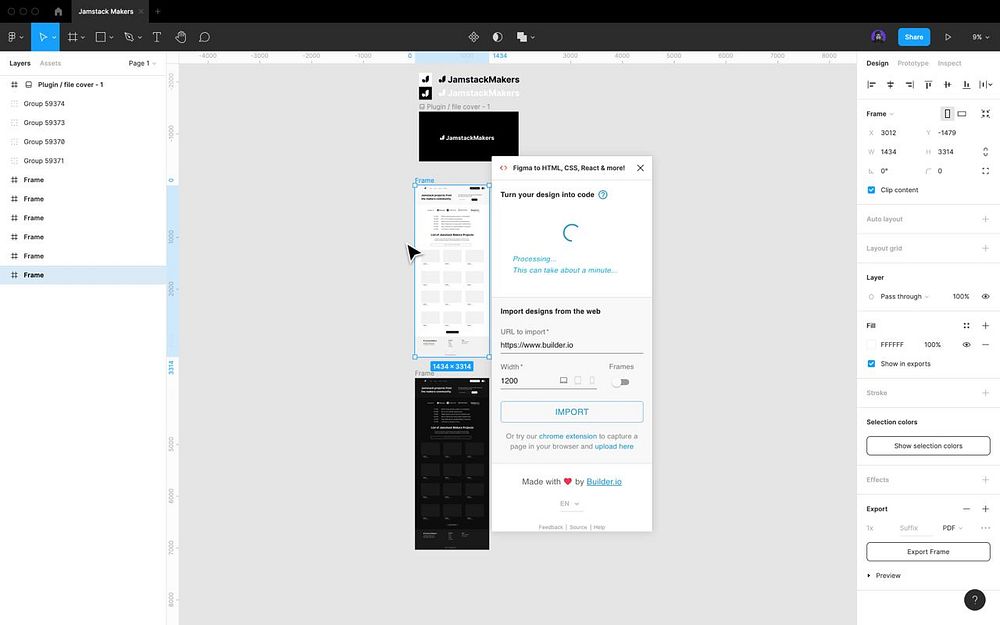Viewport: 1000px width, 625px height.
Task: Toggle fill visibility eye icon
Action: (x=966, y=344)
